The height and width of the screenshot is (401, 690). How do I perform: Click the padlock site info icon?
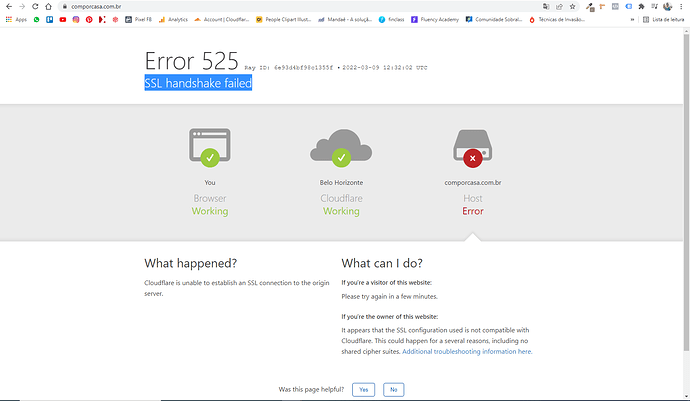(x=65, y=7)
